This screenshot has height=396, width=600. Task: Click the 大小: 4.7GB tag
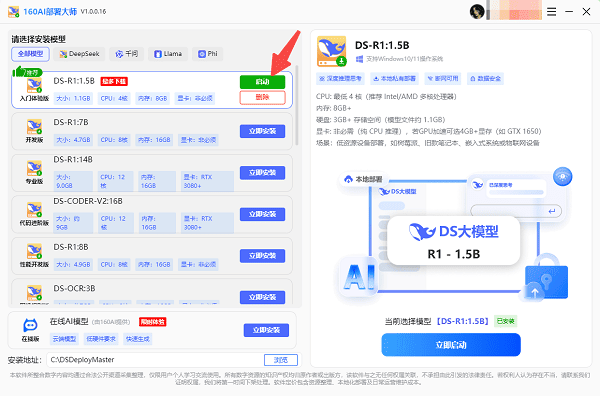pos(73,140)
